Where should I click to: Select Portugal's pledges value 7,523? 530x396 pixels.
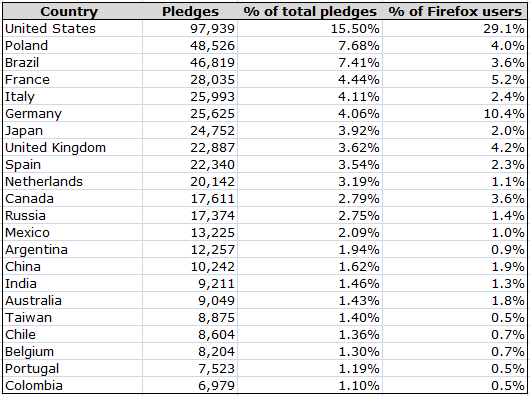190,368
